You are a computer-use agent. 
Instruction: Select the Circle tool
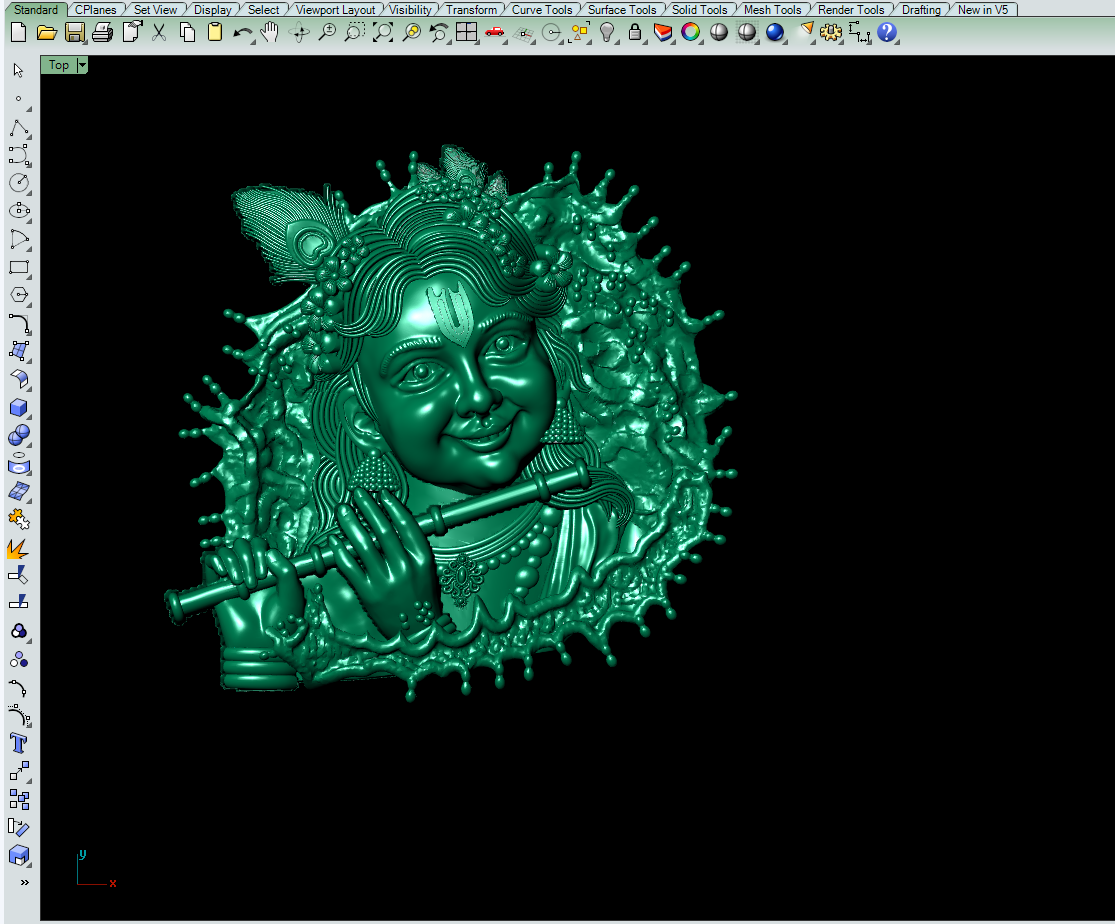[19, 183]
